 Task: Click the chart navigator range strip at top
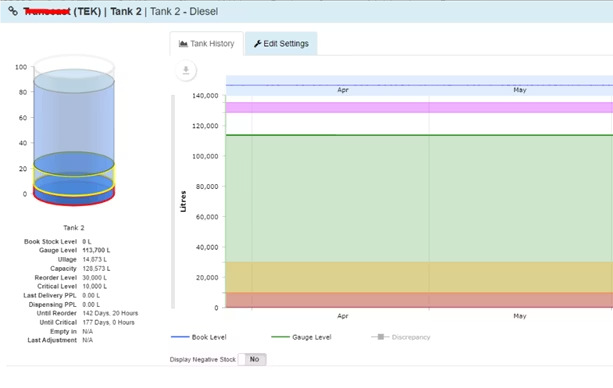[x=419, y=85]
